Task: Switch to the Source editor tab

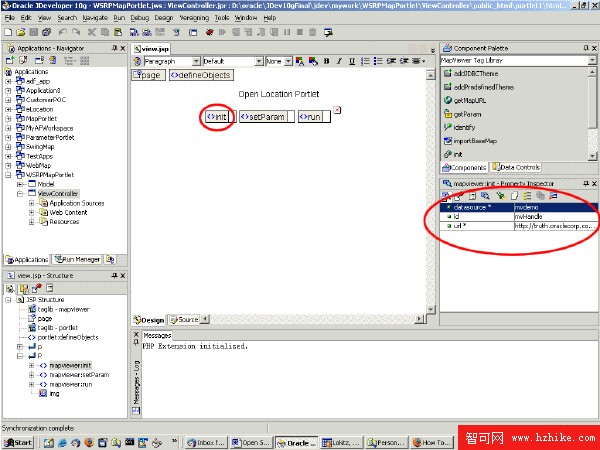Action: pyautogui.click(x=184, y=320)
